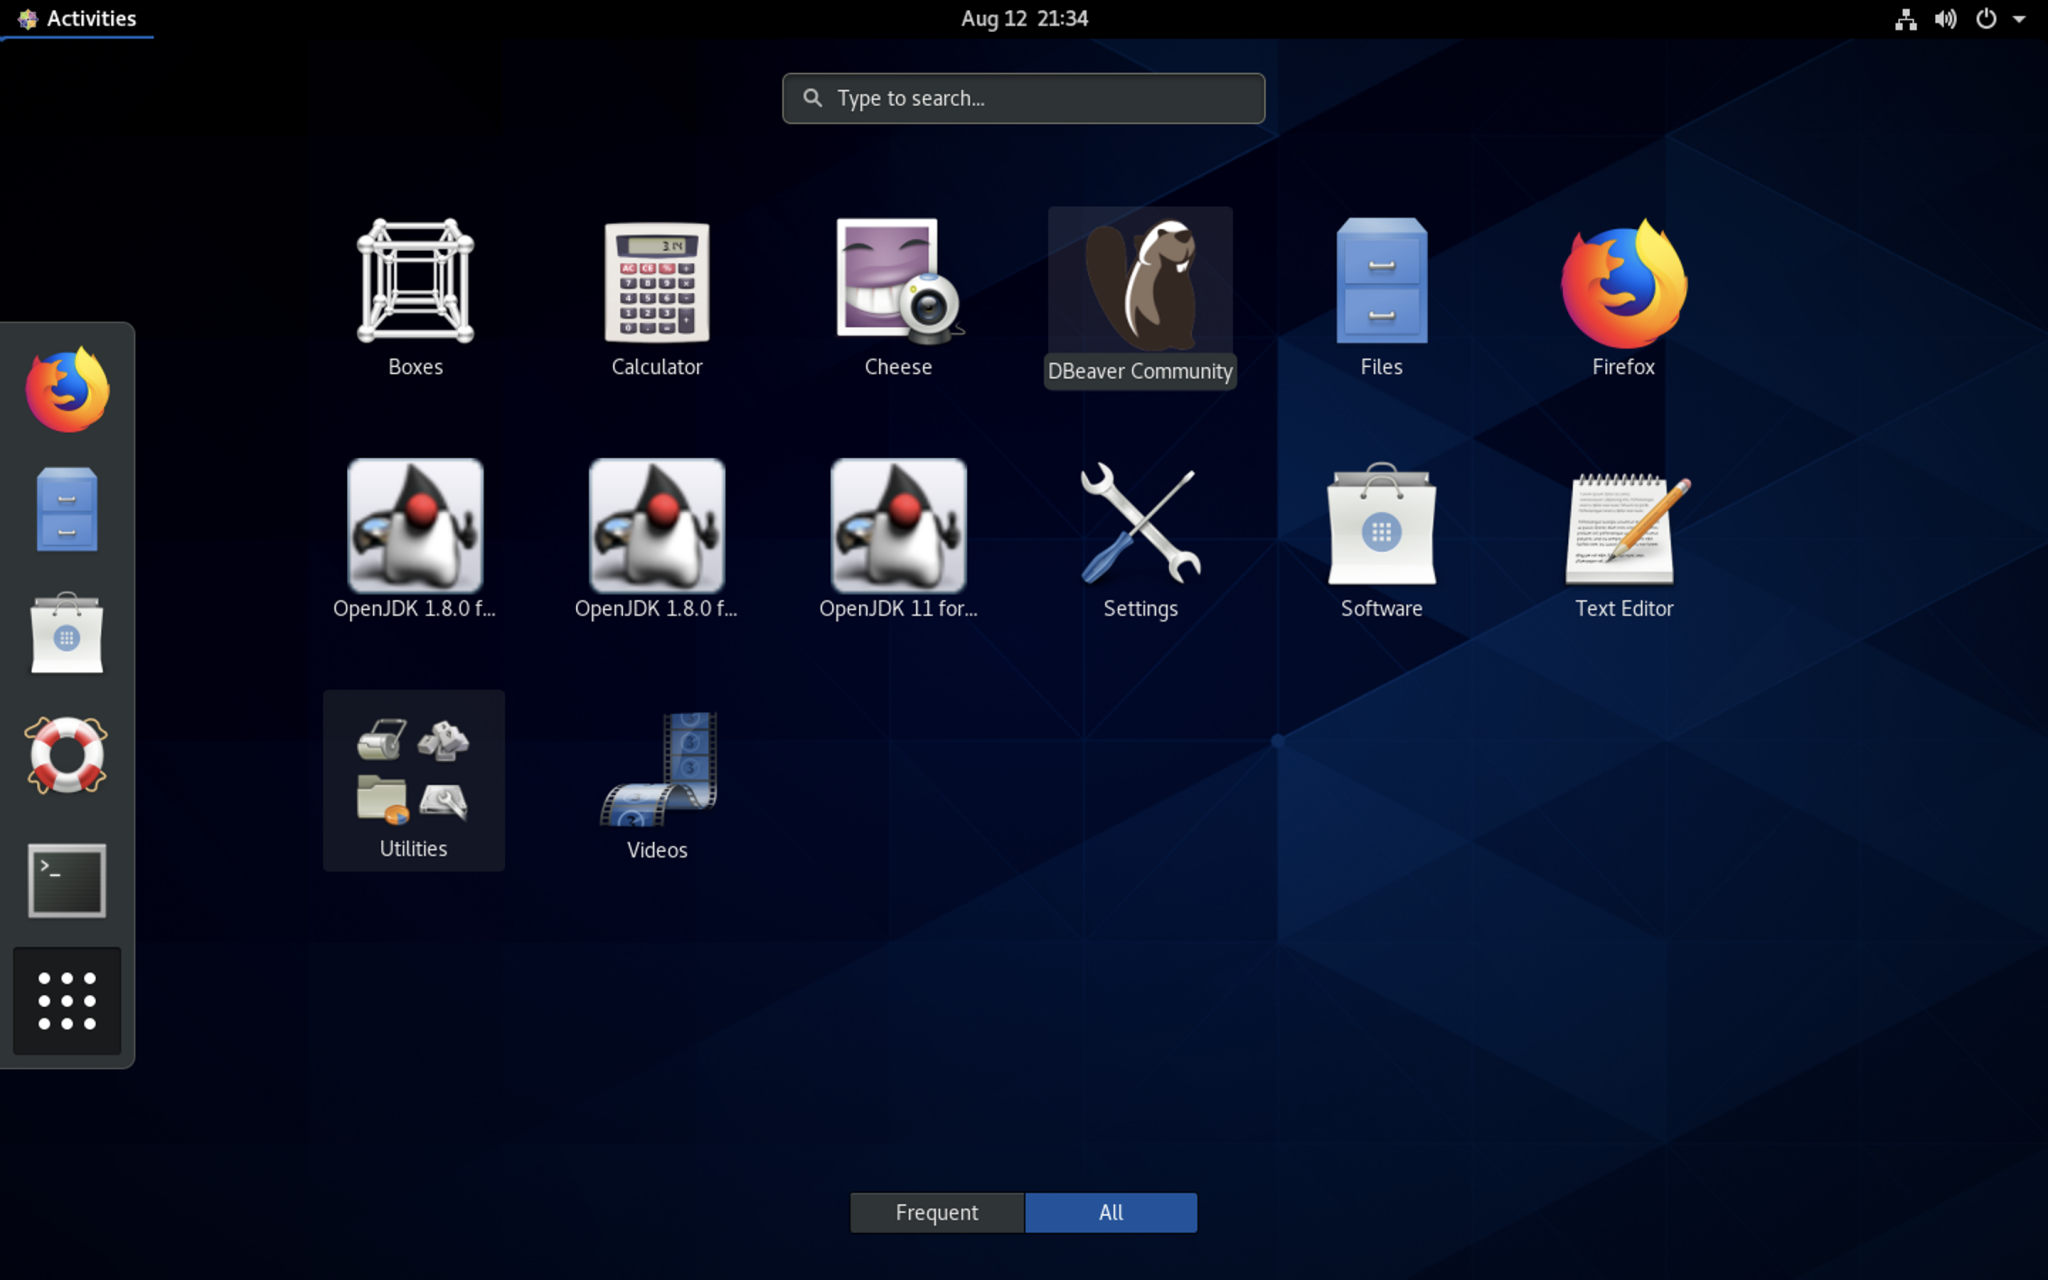This screenshot has width=2048, height=1280.
Task: Click the volume icon in top bar
Action: 1946,18
